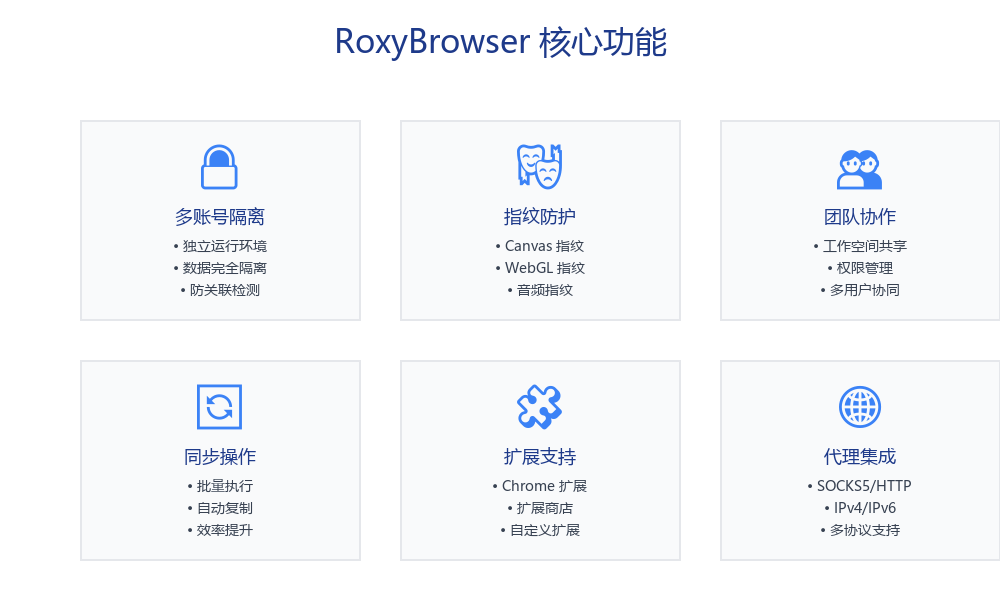This screenshot has width=1000, height=600.
Task: Click the 同步操作 card title
Action: [x=220, y=457]
